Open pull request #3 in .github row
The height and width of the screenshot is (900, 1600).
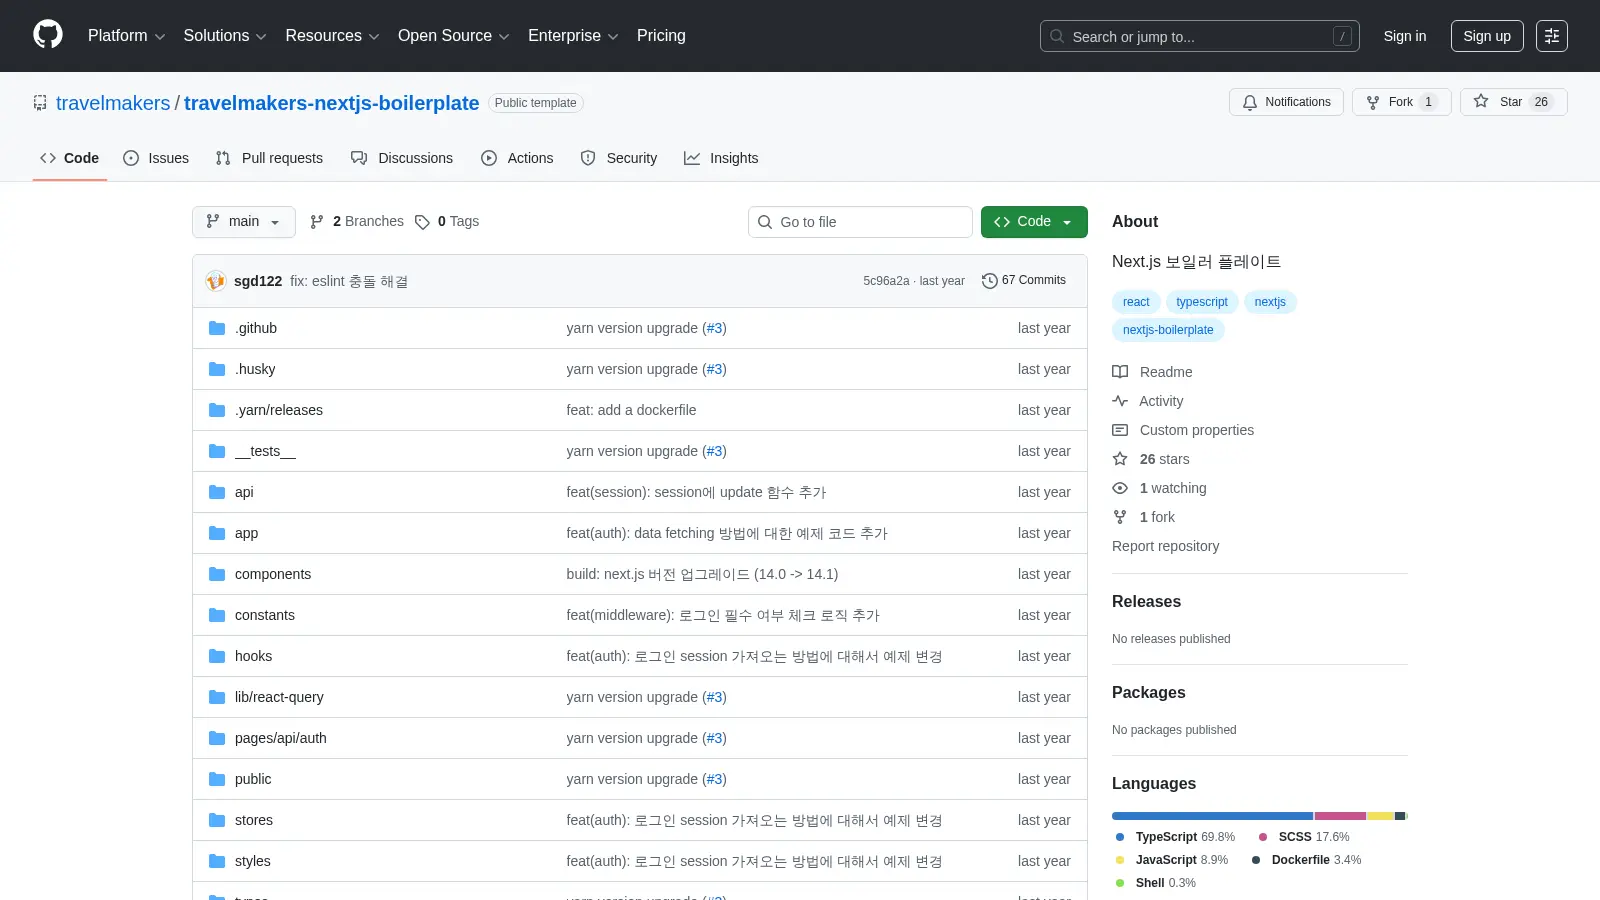(714, 328)
